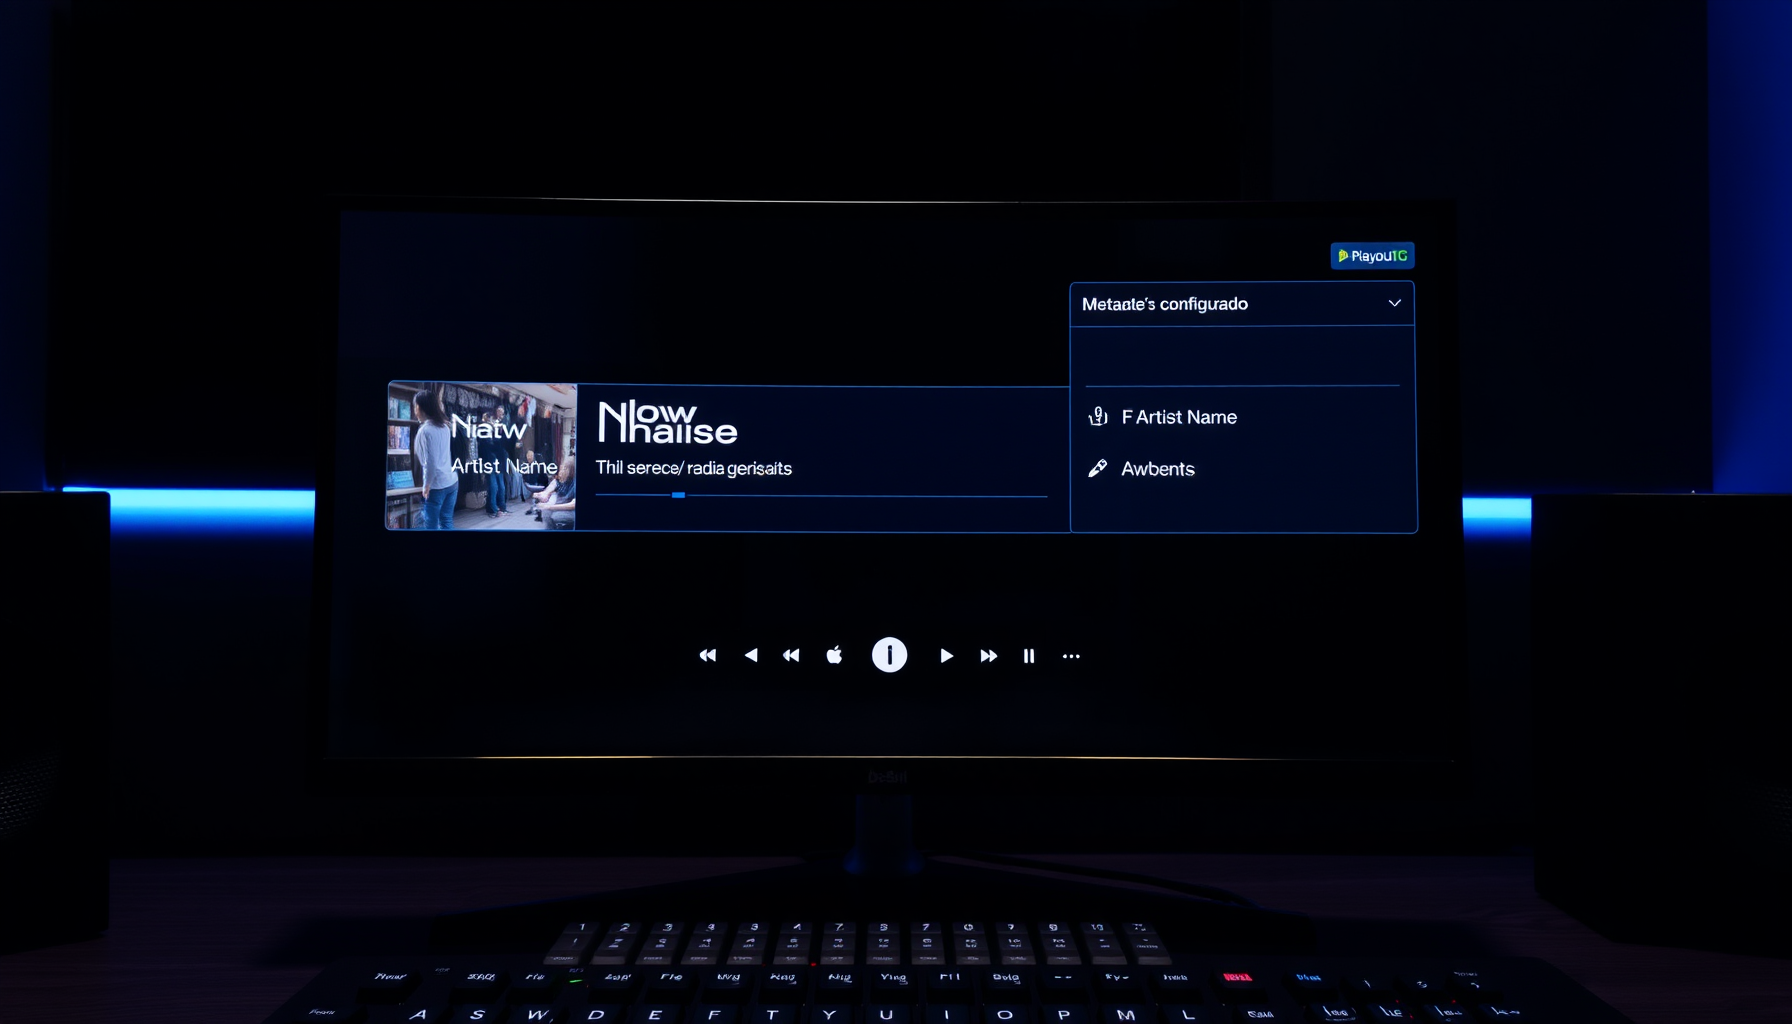Click the single left-pointing triangle icon
This screenshot has height=1024, width=1792.
(x=751, y=656)
